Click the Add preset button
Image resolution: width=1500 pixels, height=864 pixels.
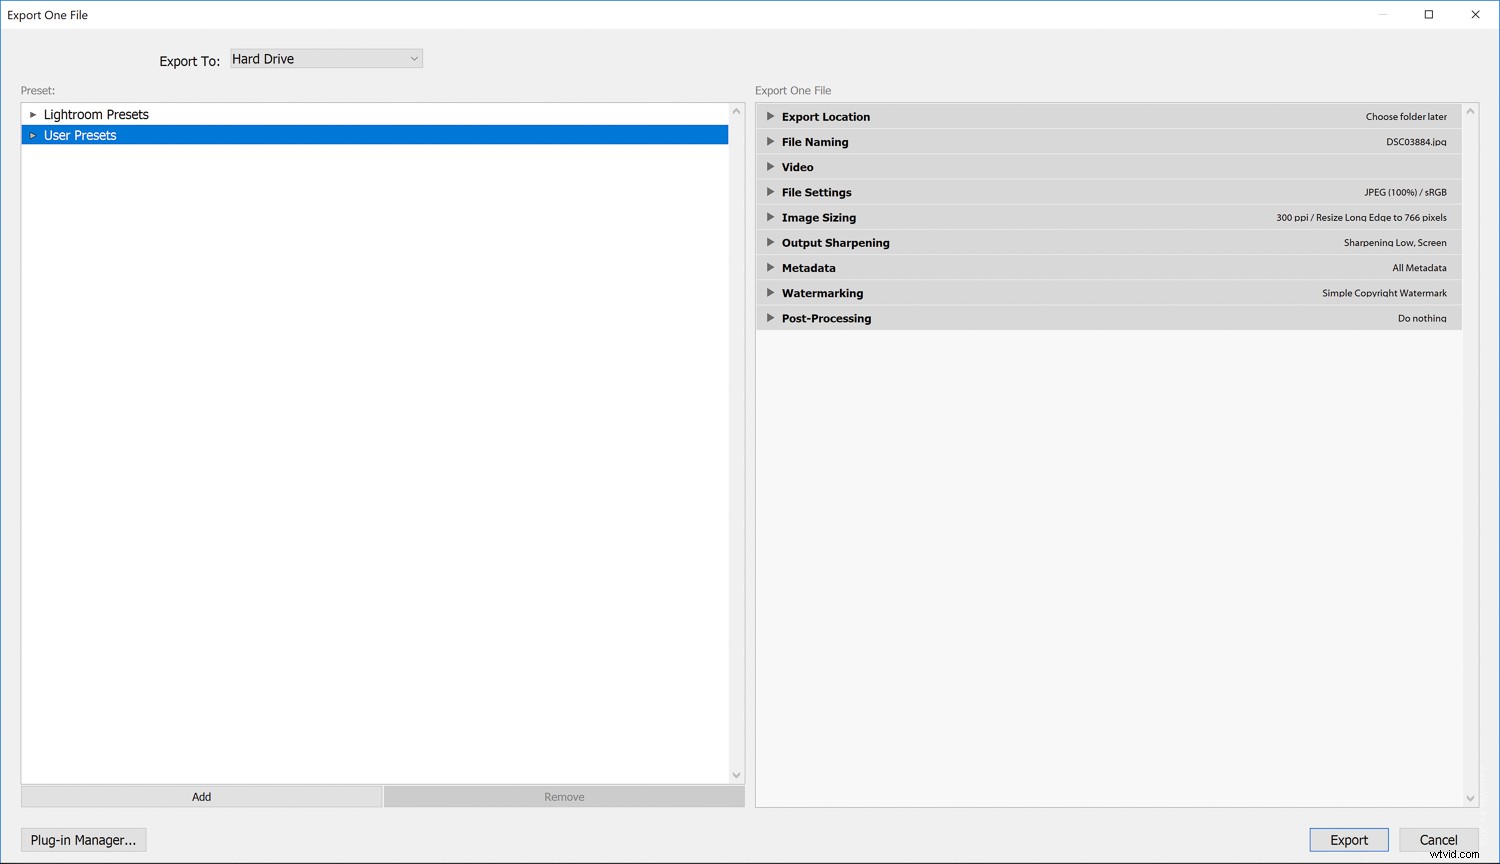point(202,797)
